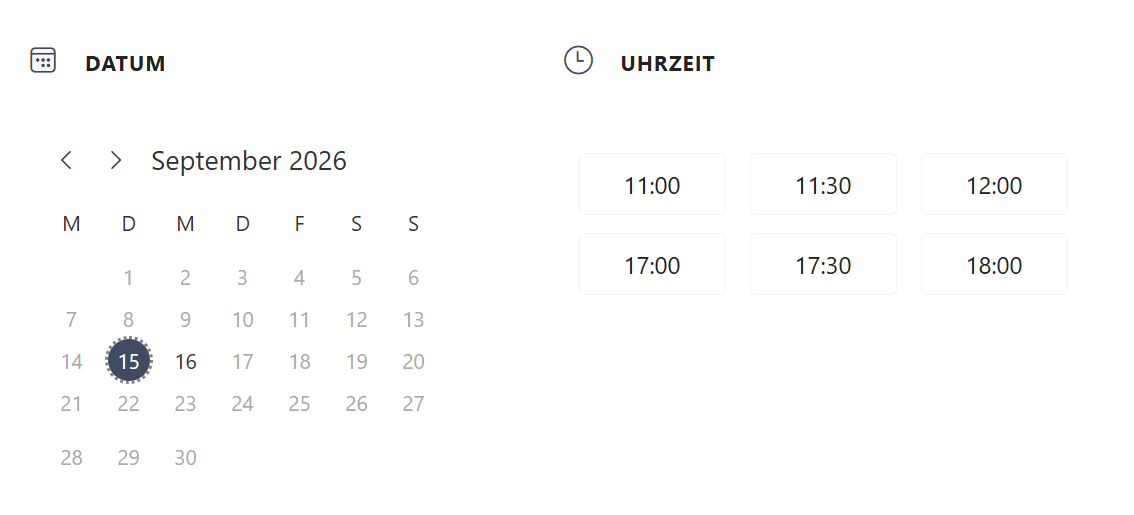Choose the 17:30 time slot
The width and height of the screenshot is (1134, 515).
[823, 264]
